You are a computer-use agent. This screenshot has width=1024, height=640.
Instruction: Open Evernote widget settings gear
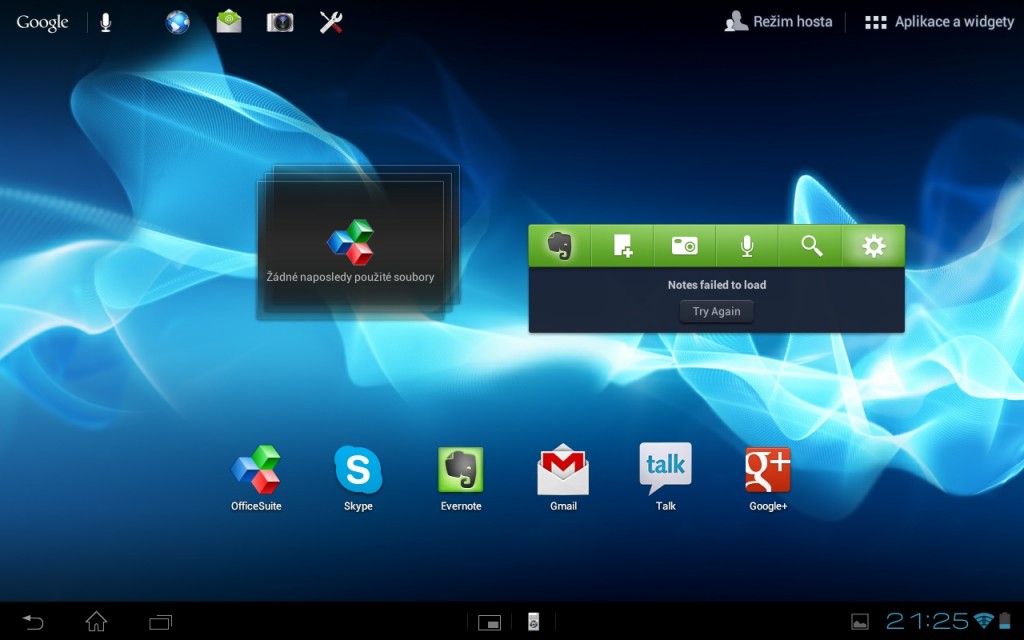[x=873, y=246]
